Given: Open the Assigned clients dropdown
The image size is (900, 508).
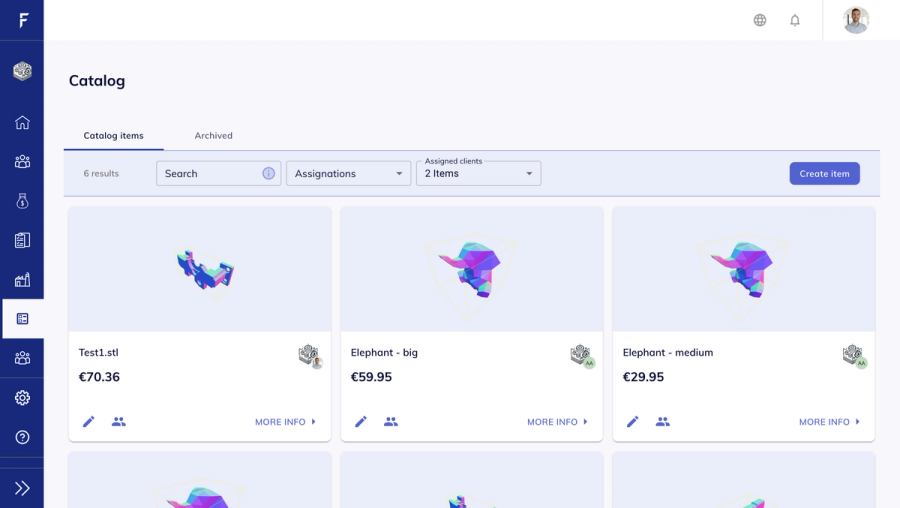Looking at the screenshot, I should [478, 173].
